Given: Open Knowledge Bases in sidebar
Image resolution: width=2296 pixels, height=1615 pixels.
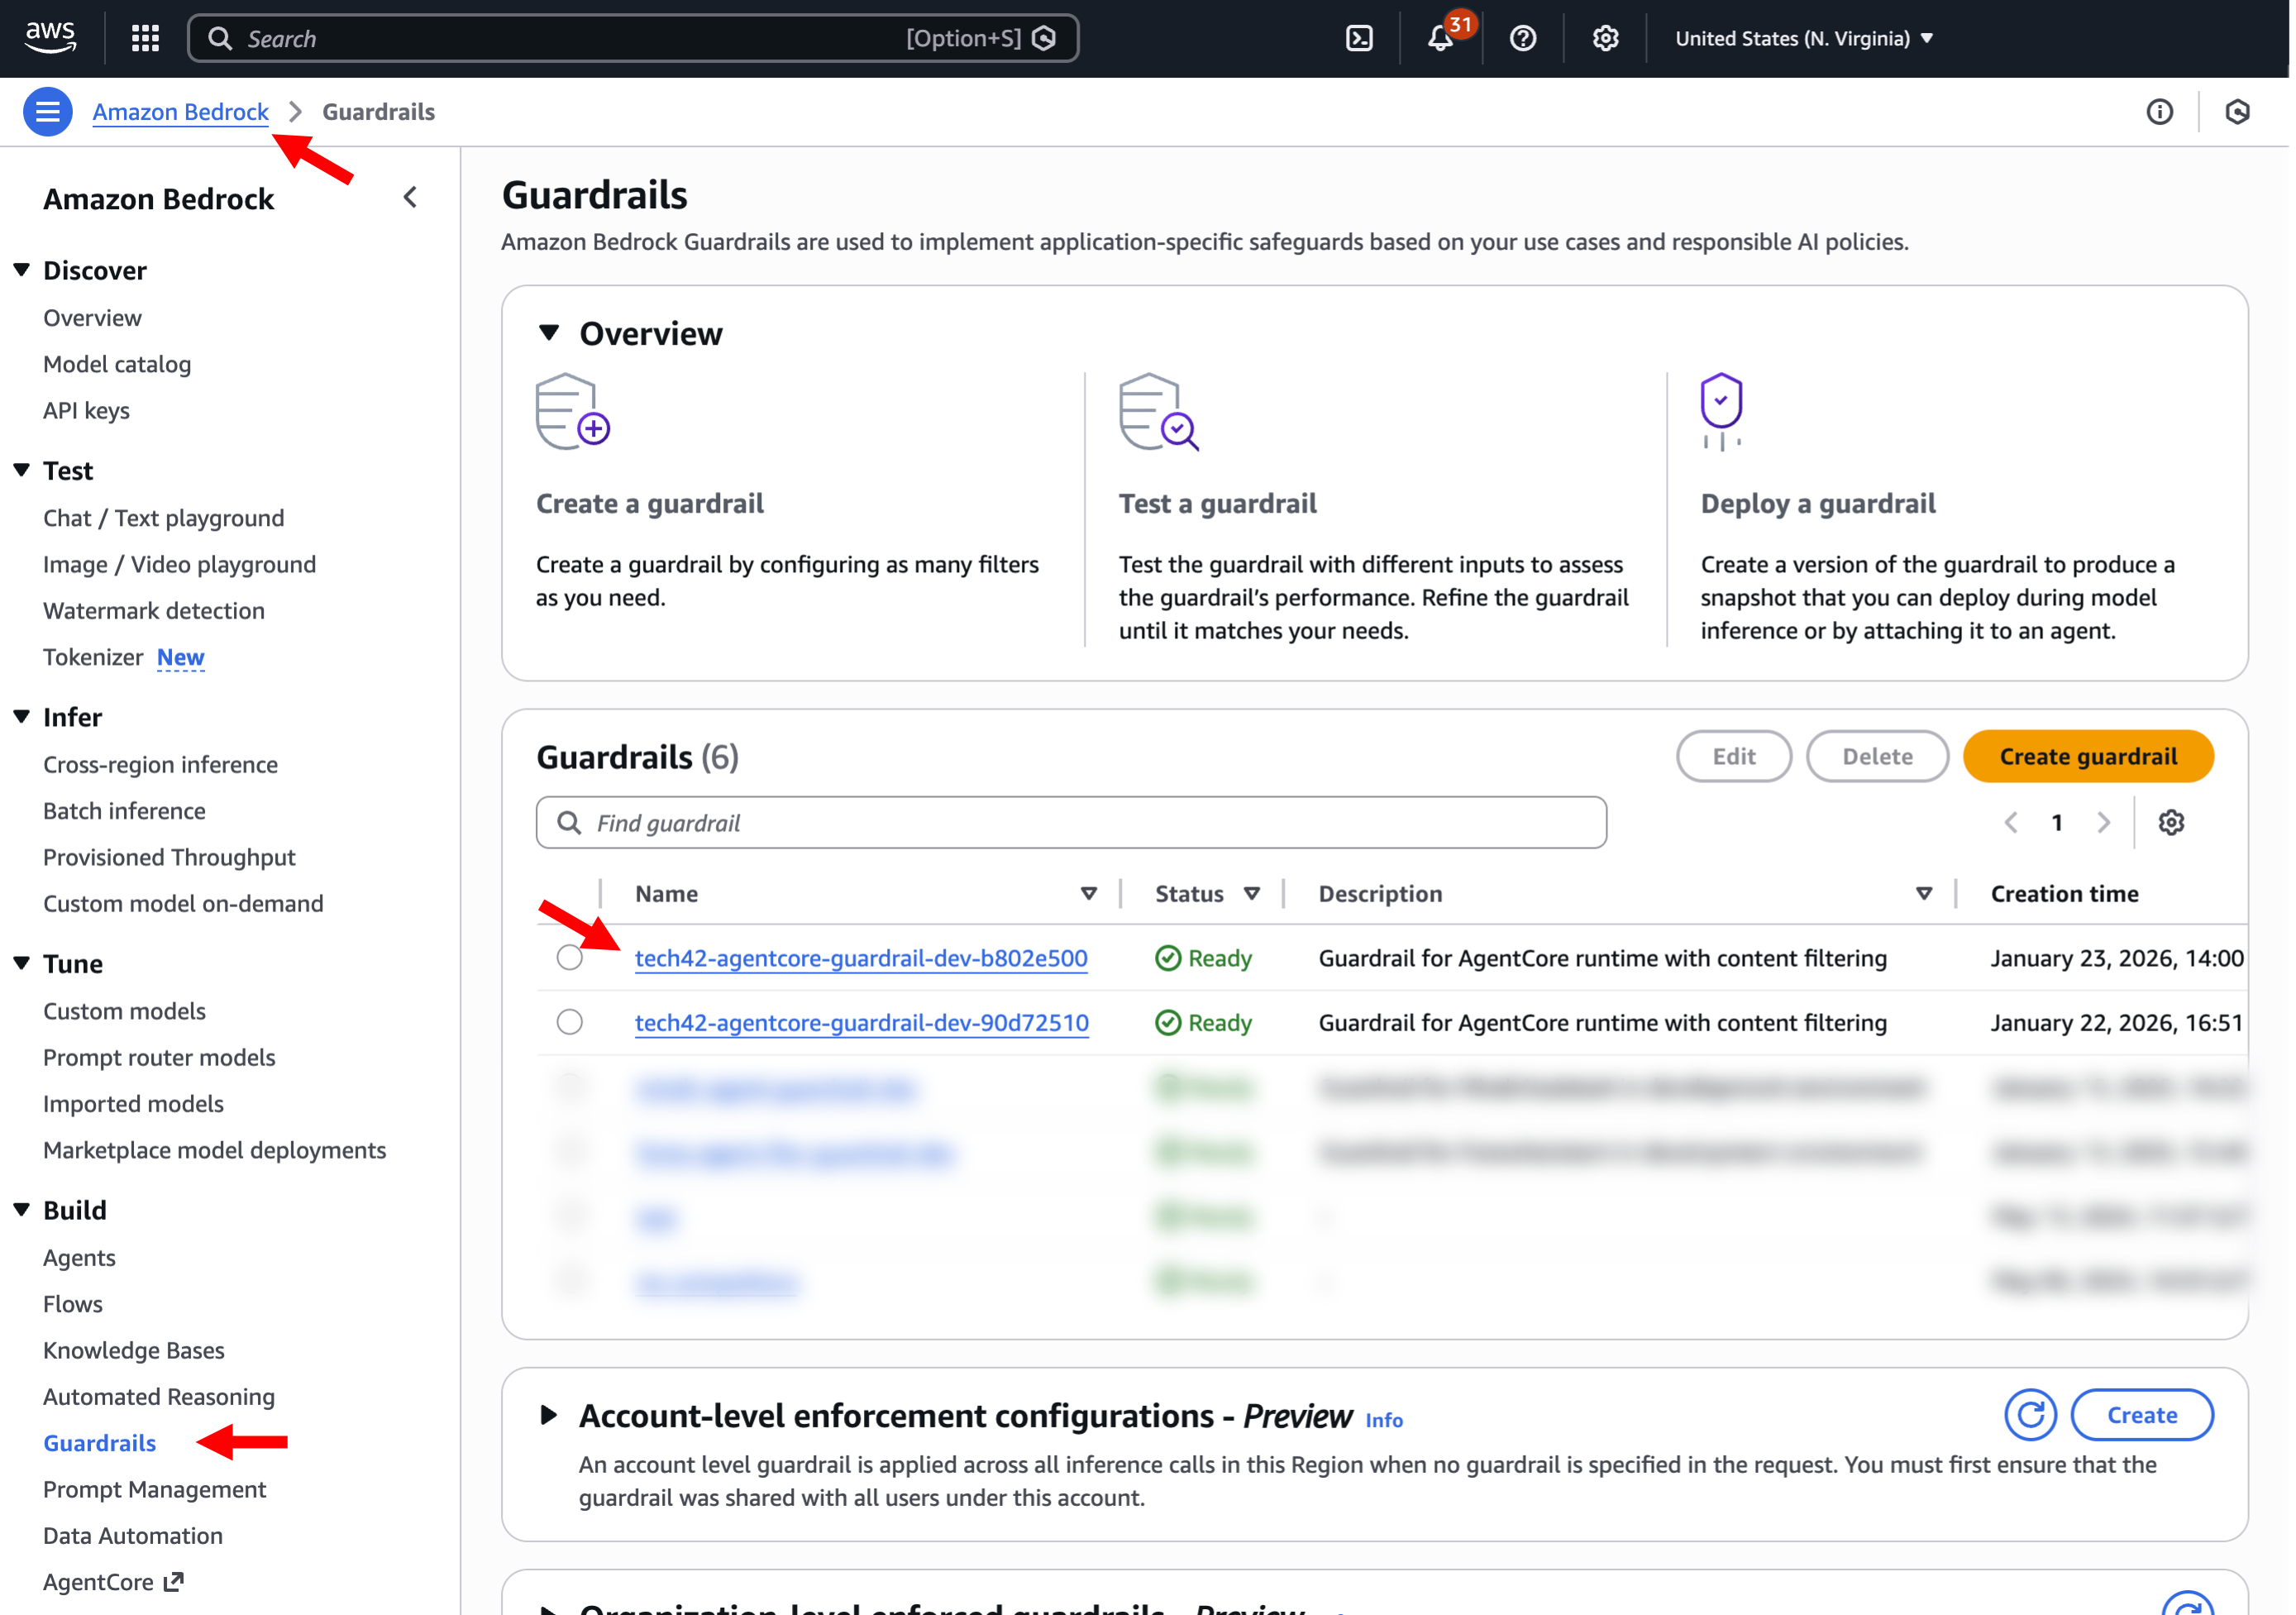Looking at the screenshot, I should [133, 1350].
